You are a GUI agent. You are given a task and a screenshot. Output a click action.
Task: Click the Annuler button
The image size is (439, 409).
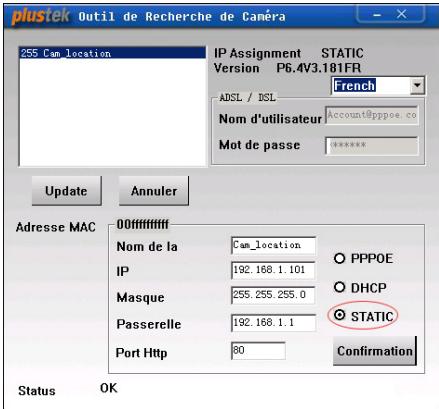tap(154, 191)
